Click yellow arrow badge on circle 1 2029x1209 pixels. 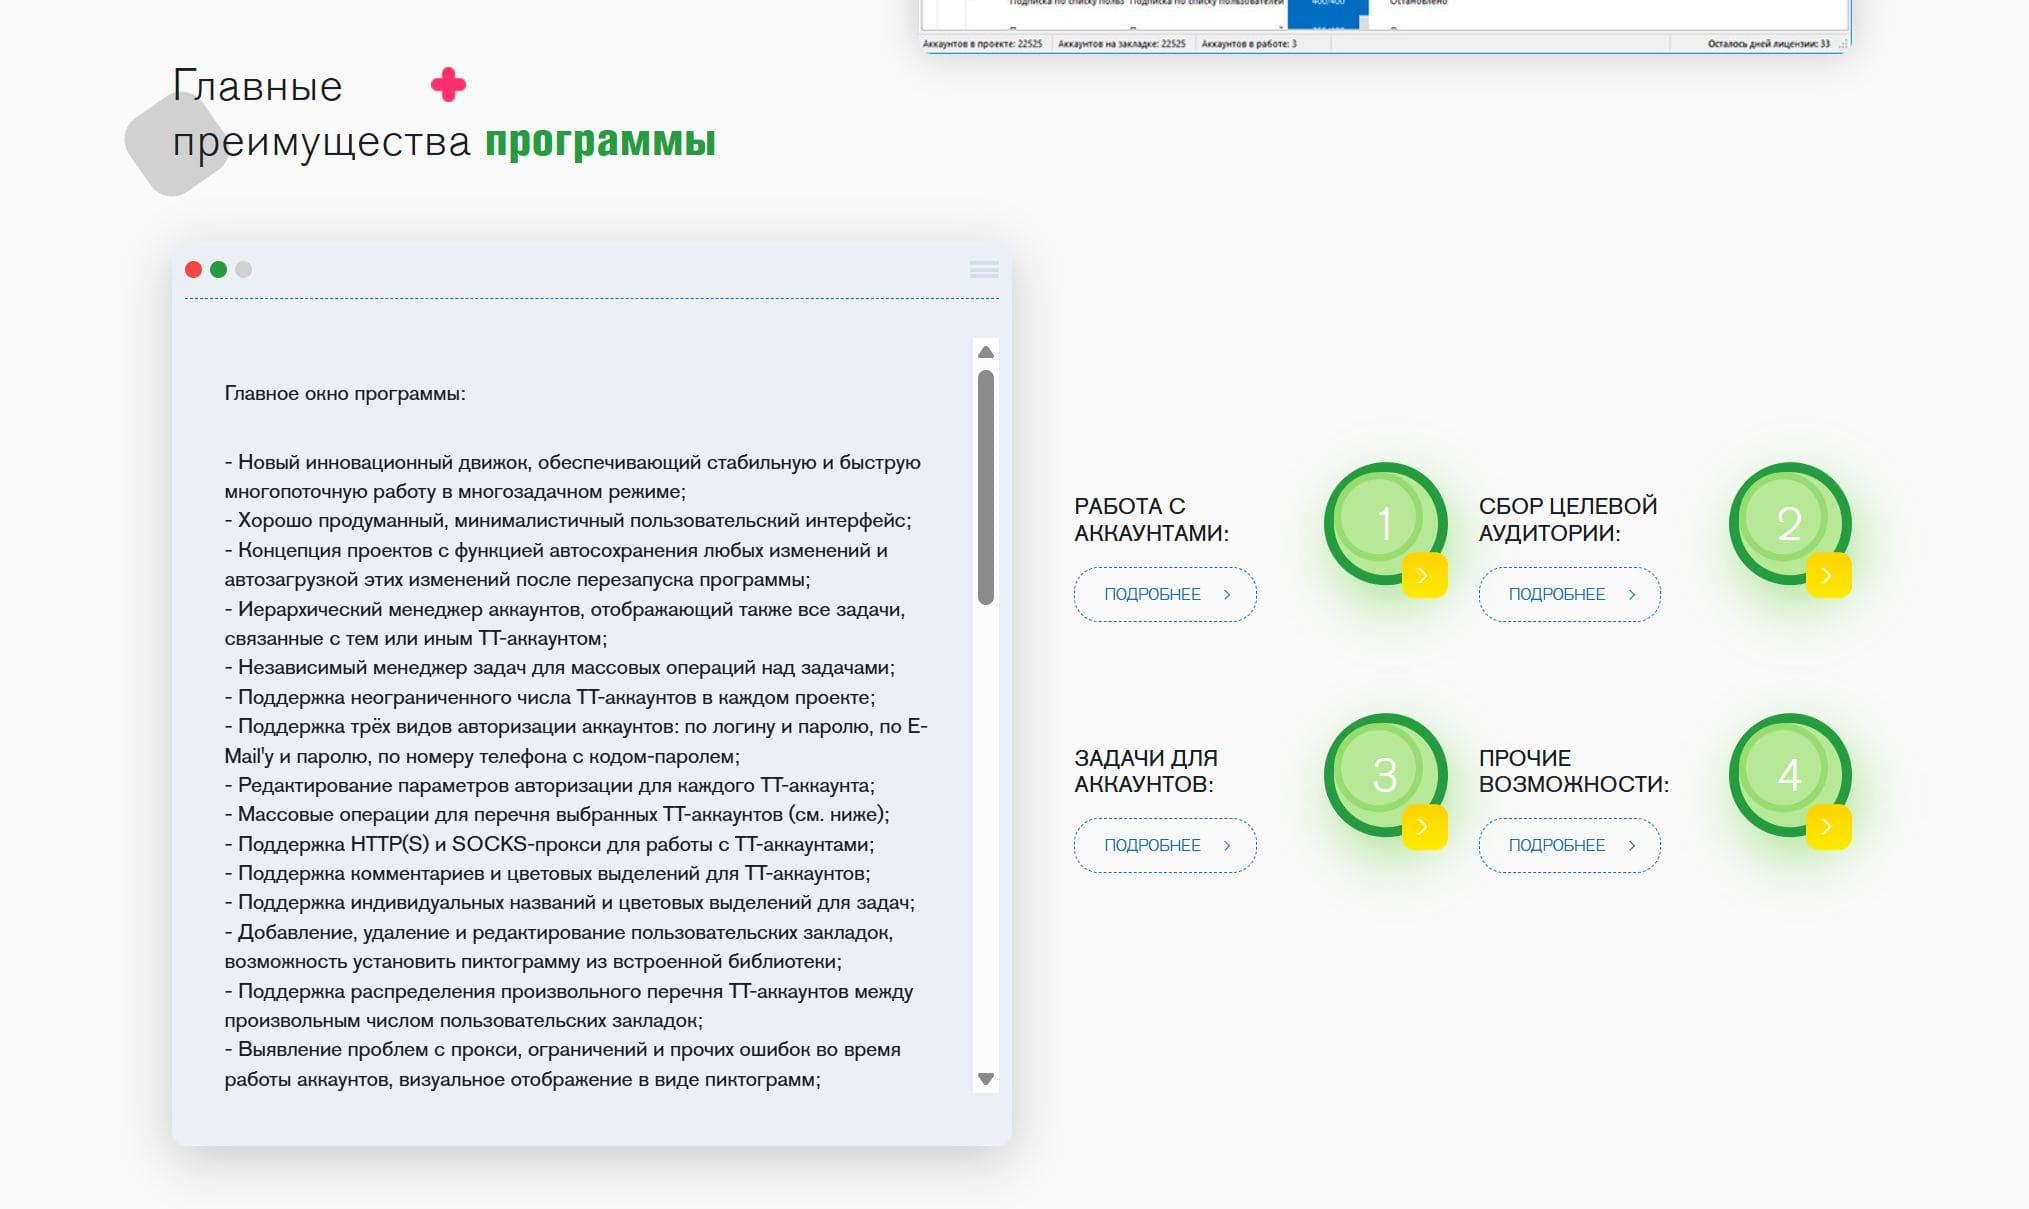[x=1424, y=575]
